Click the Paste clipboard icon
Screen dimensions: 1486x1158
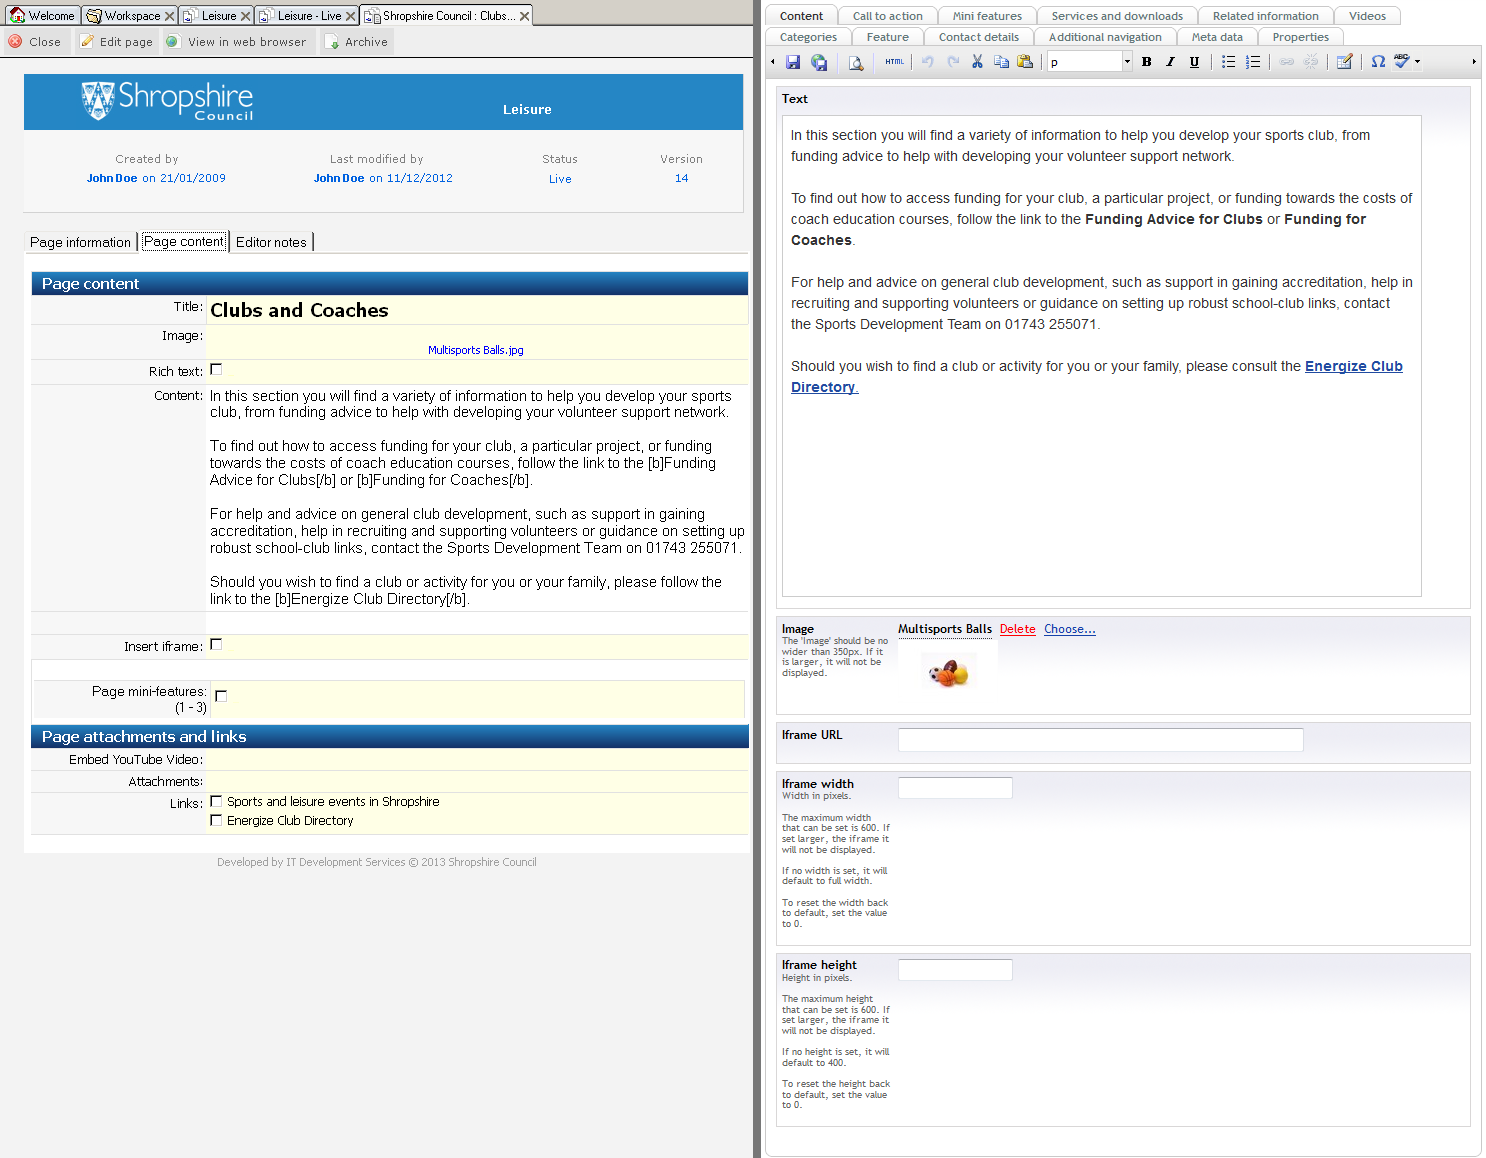click(x=1025, y=62)
